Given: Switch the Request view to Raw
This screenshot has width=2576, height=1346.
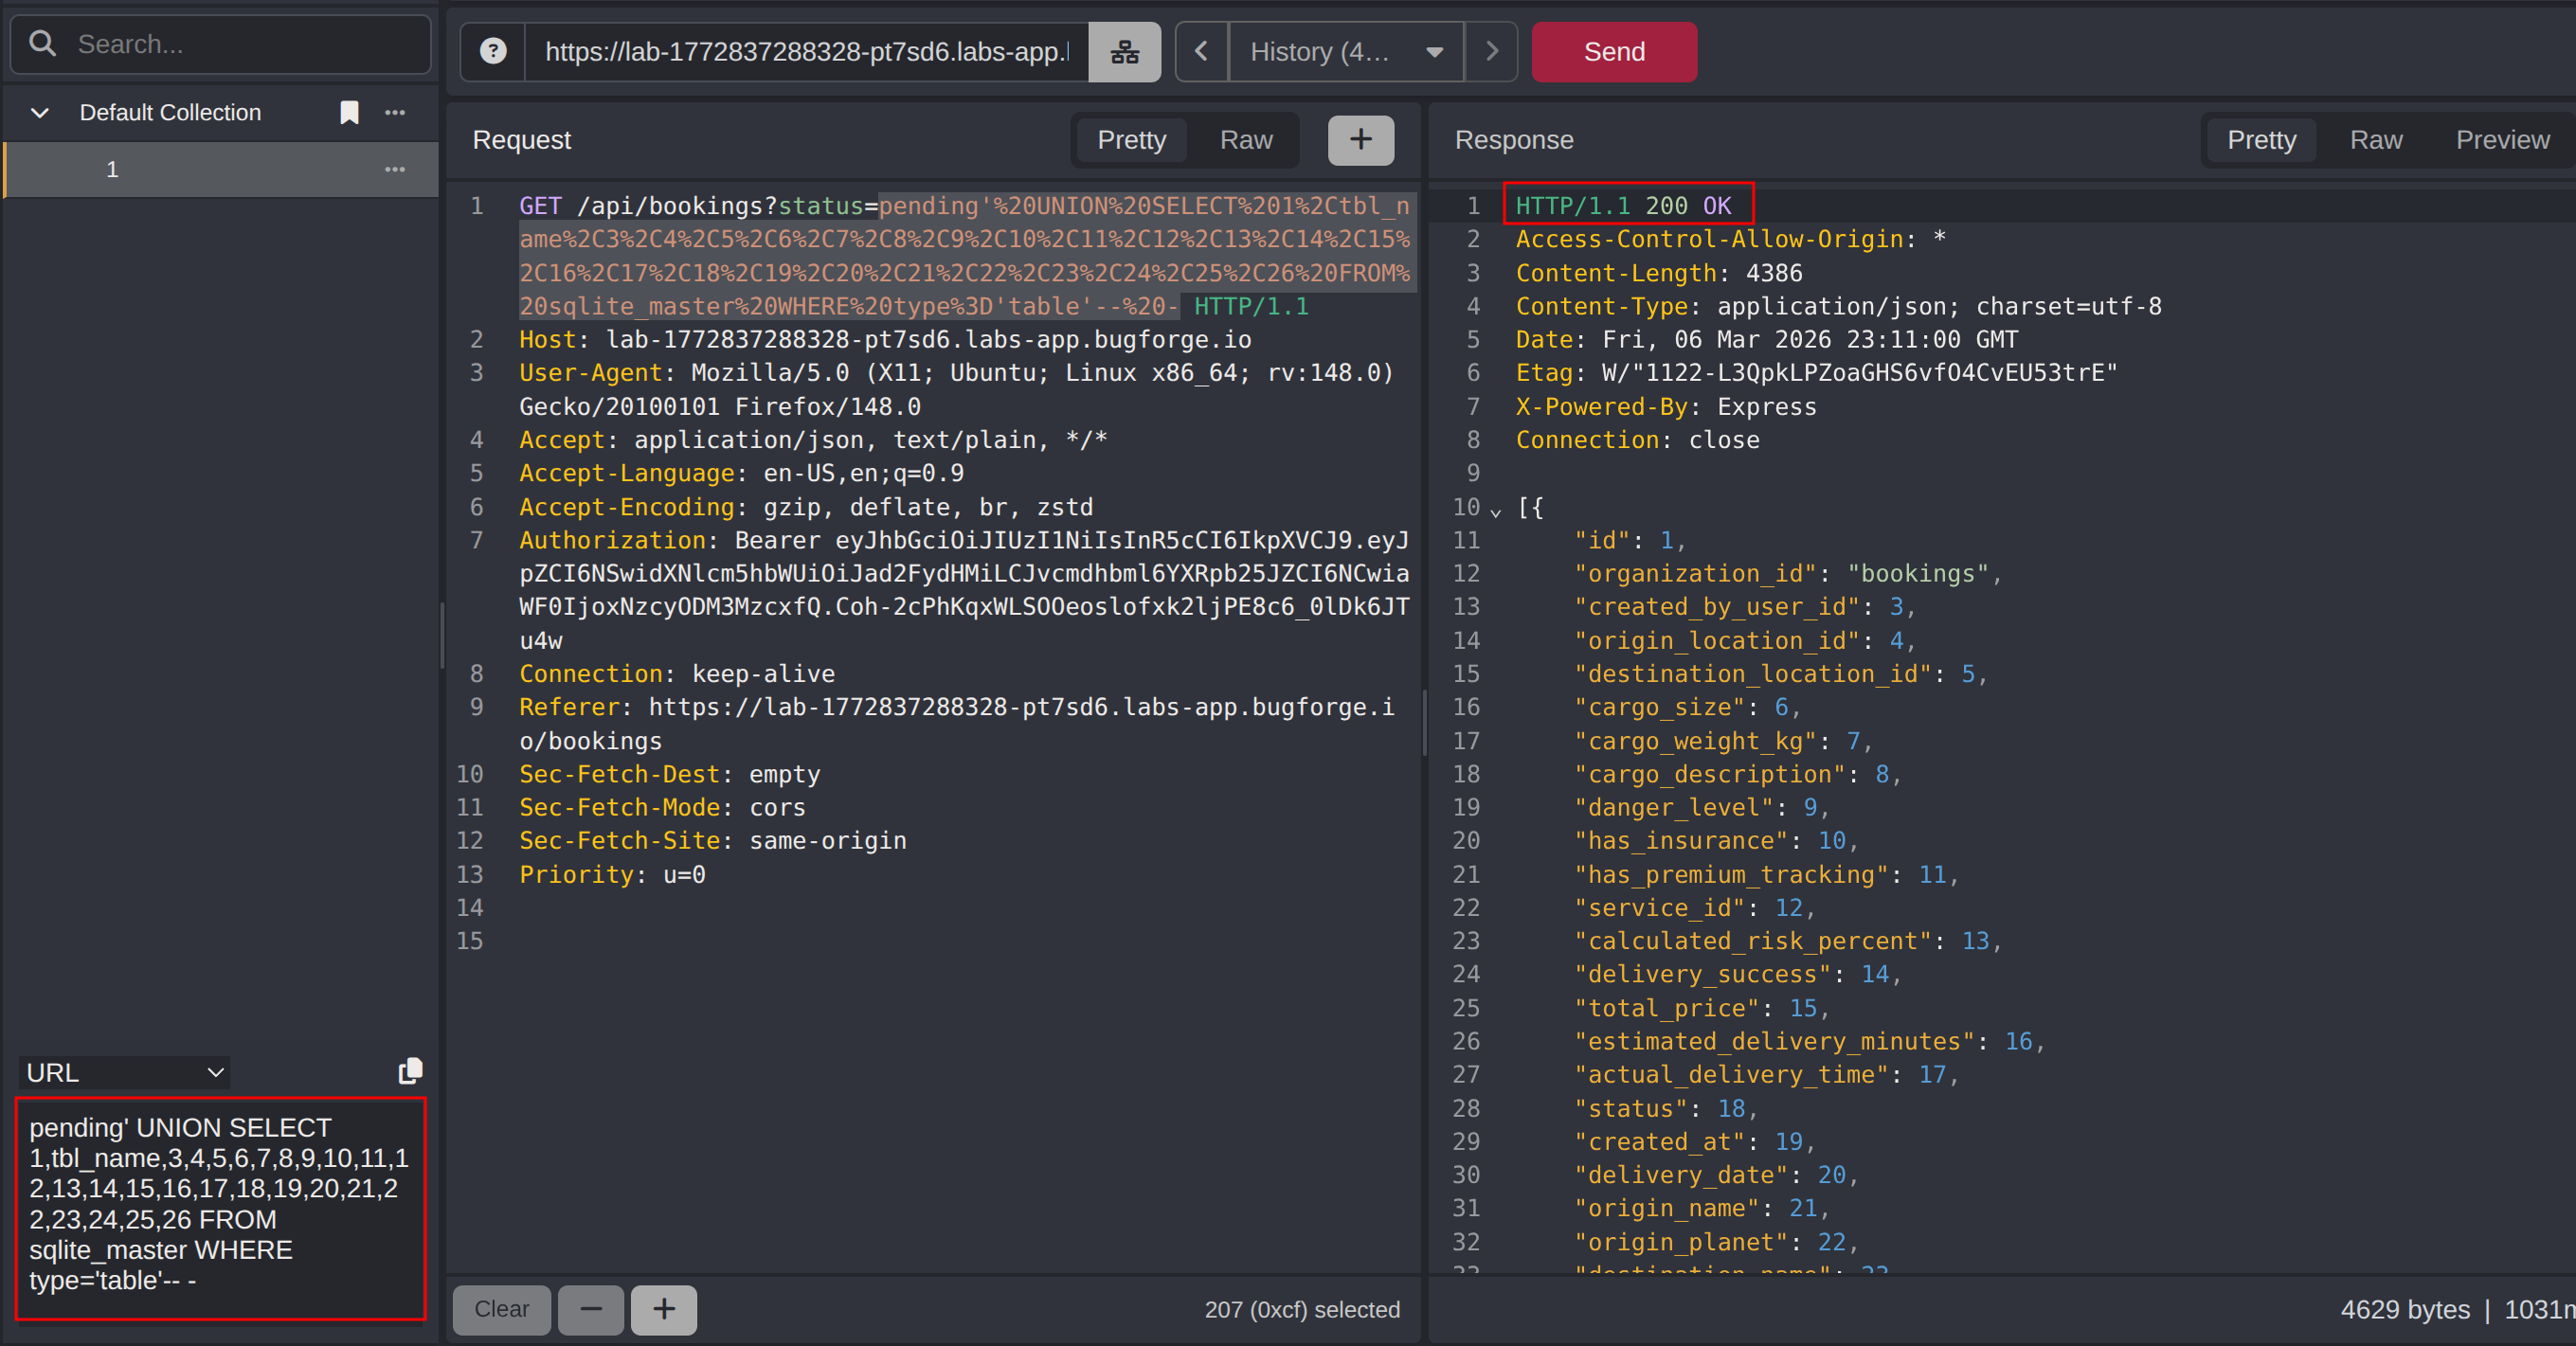Looking at the screenshot, I should (x=1245, y=139).
